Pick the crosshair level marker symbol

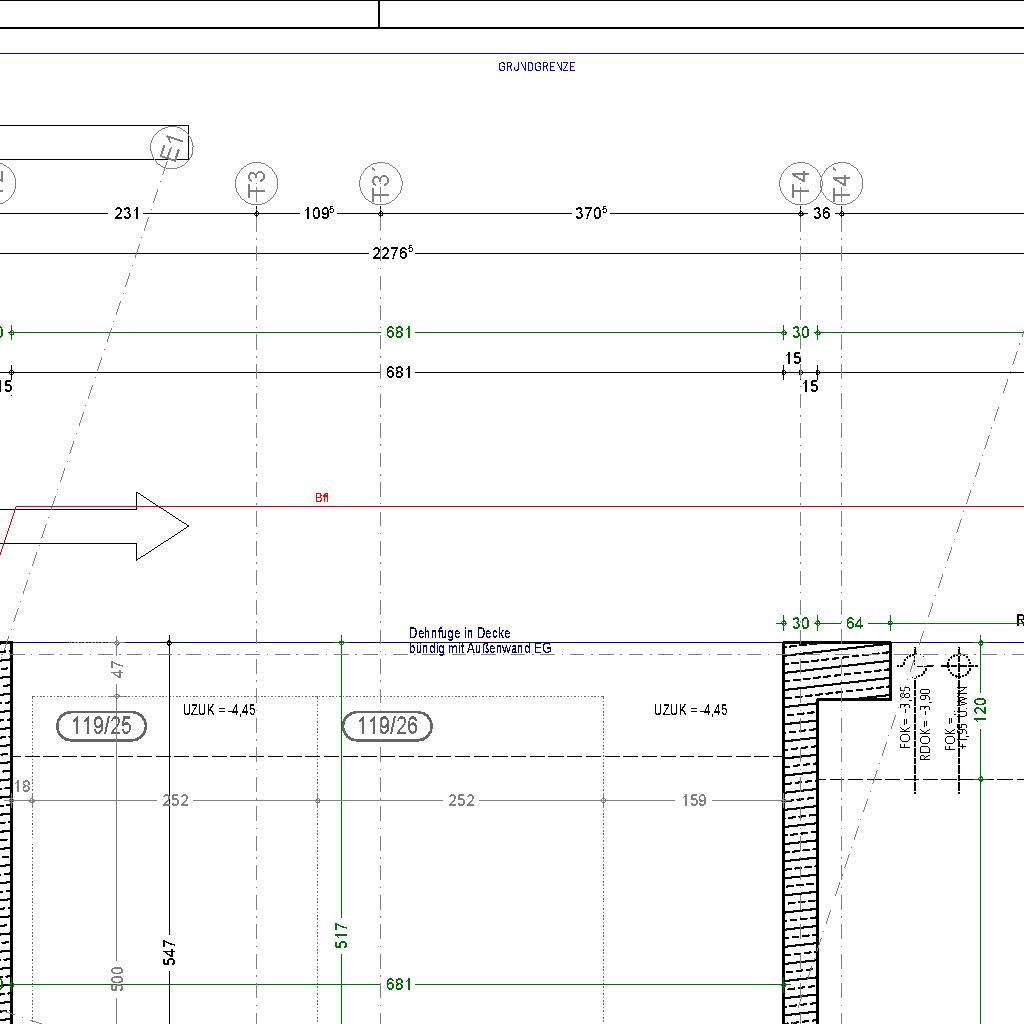tap(959, 664)
